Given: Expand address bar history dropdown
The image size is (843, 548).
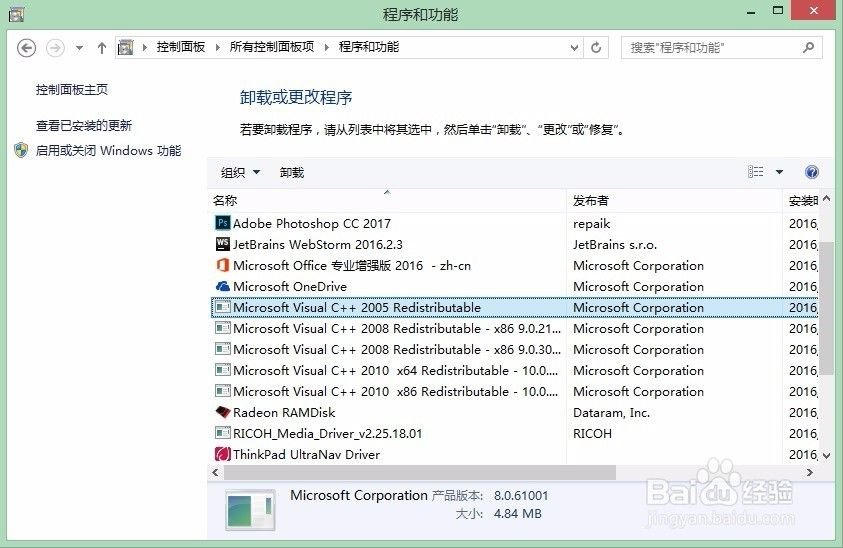Looking at the screenshot, I should (x=574, y=48).
